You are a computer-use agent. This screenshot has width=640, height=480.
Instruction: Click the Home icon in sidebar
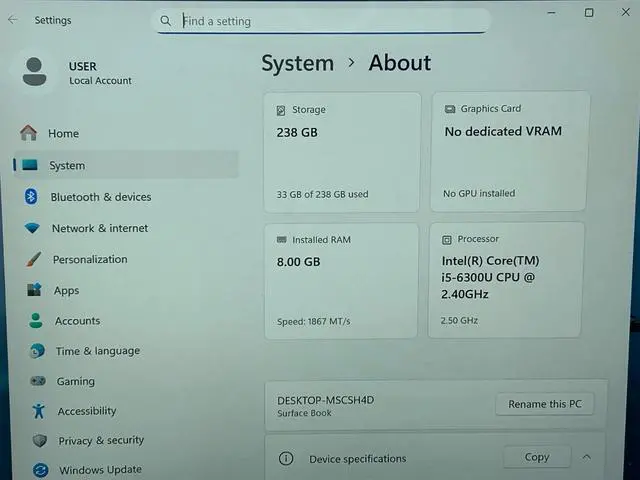[x=28, y=133]
